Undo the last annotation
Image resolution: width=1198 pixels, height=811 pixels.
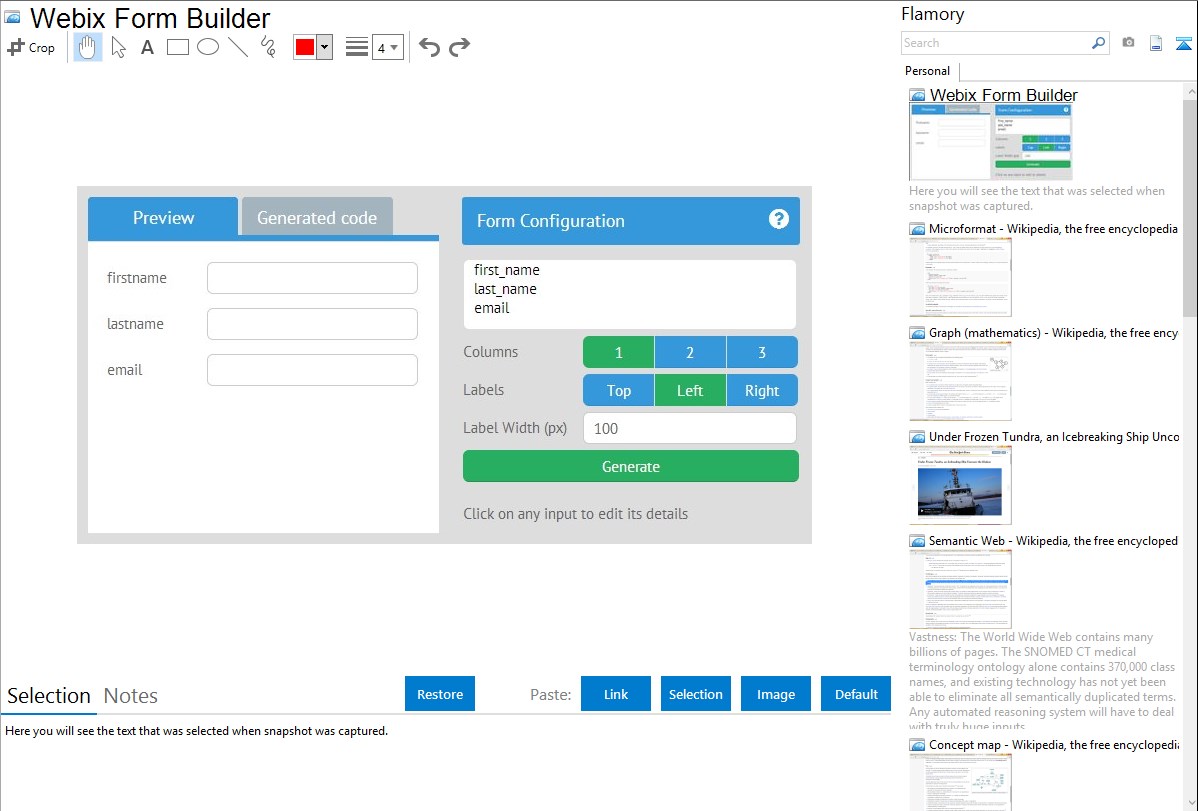tap(429, 47)
